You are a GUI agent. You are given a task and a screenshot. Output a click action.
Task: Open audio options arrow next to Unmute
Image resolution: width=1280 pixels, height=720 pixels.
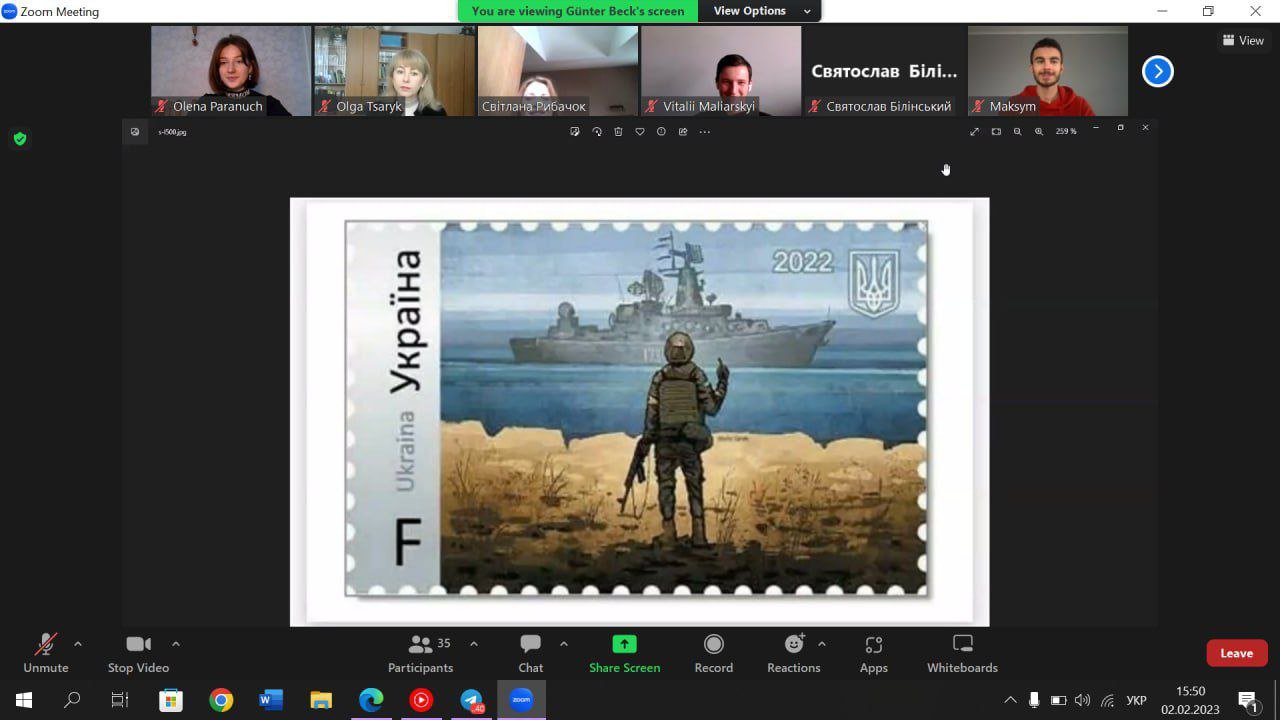[x=78, y=644]
